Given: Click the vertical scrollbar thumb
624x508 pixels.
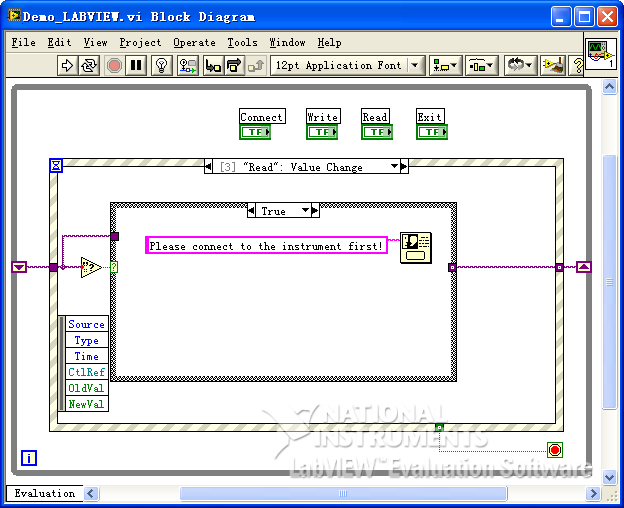Looking at the screenshot, I should [x=609, y=282].
